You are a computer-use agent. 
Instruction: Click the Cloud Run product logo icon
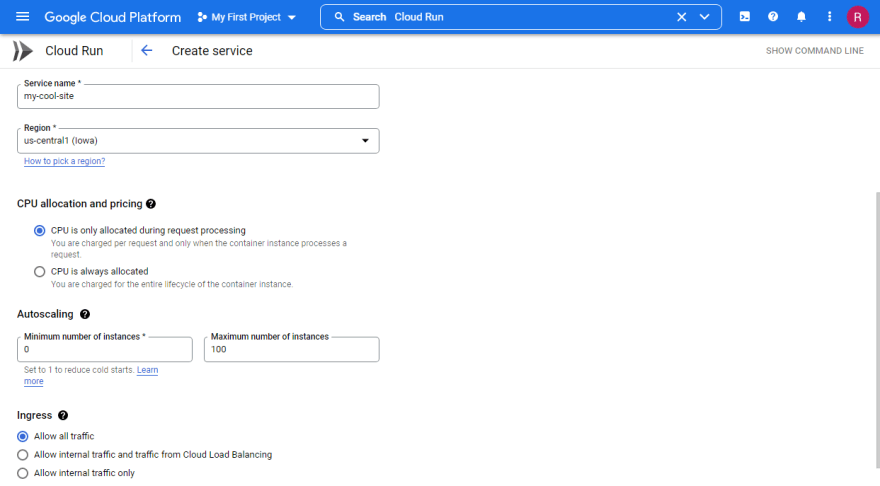pyautogui.click(x=23, y=51)
